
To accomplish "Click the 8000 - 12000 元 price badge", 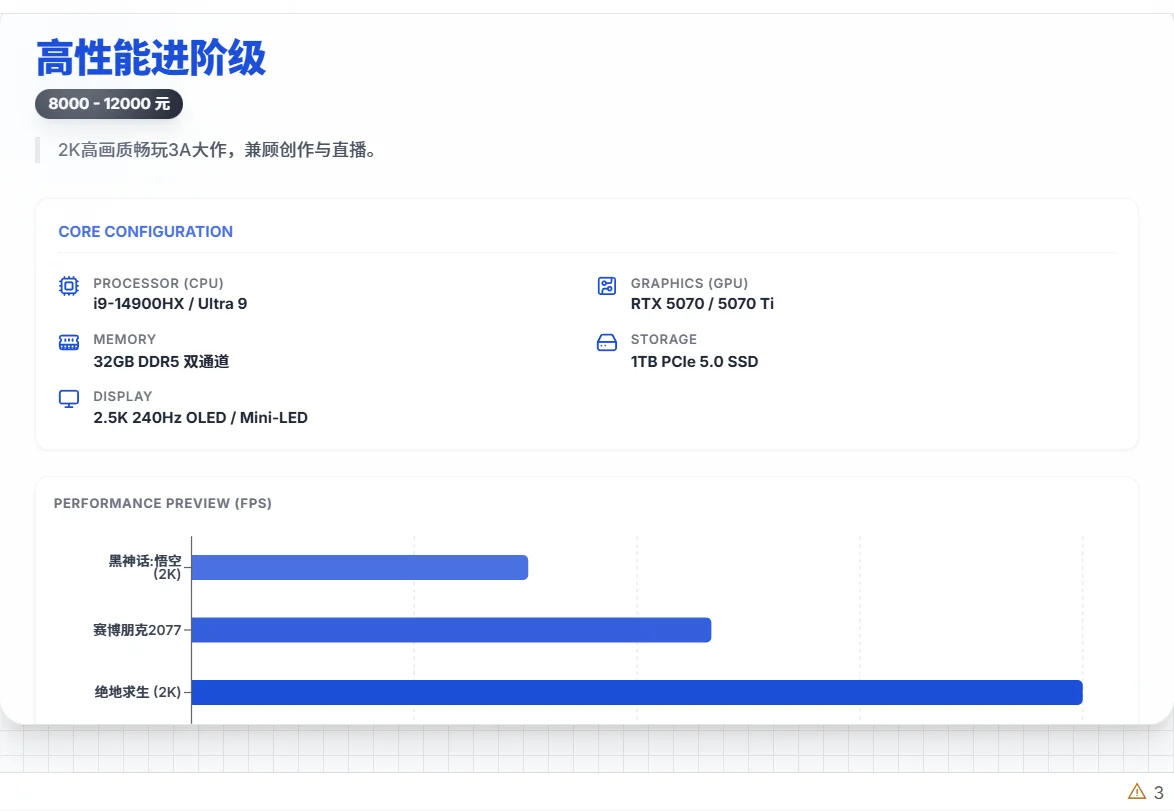I will click(108, 103).
